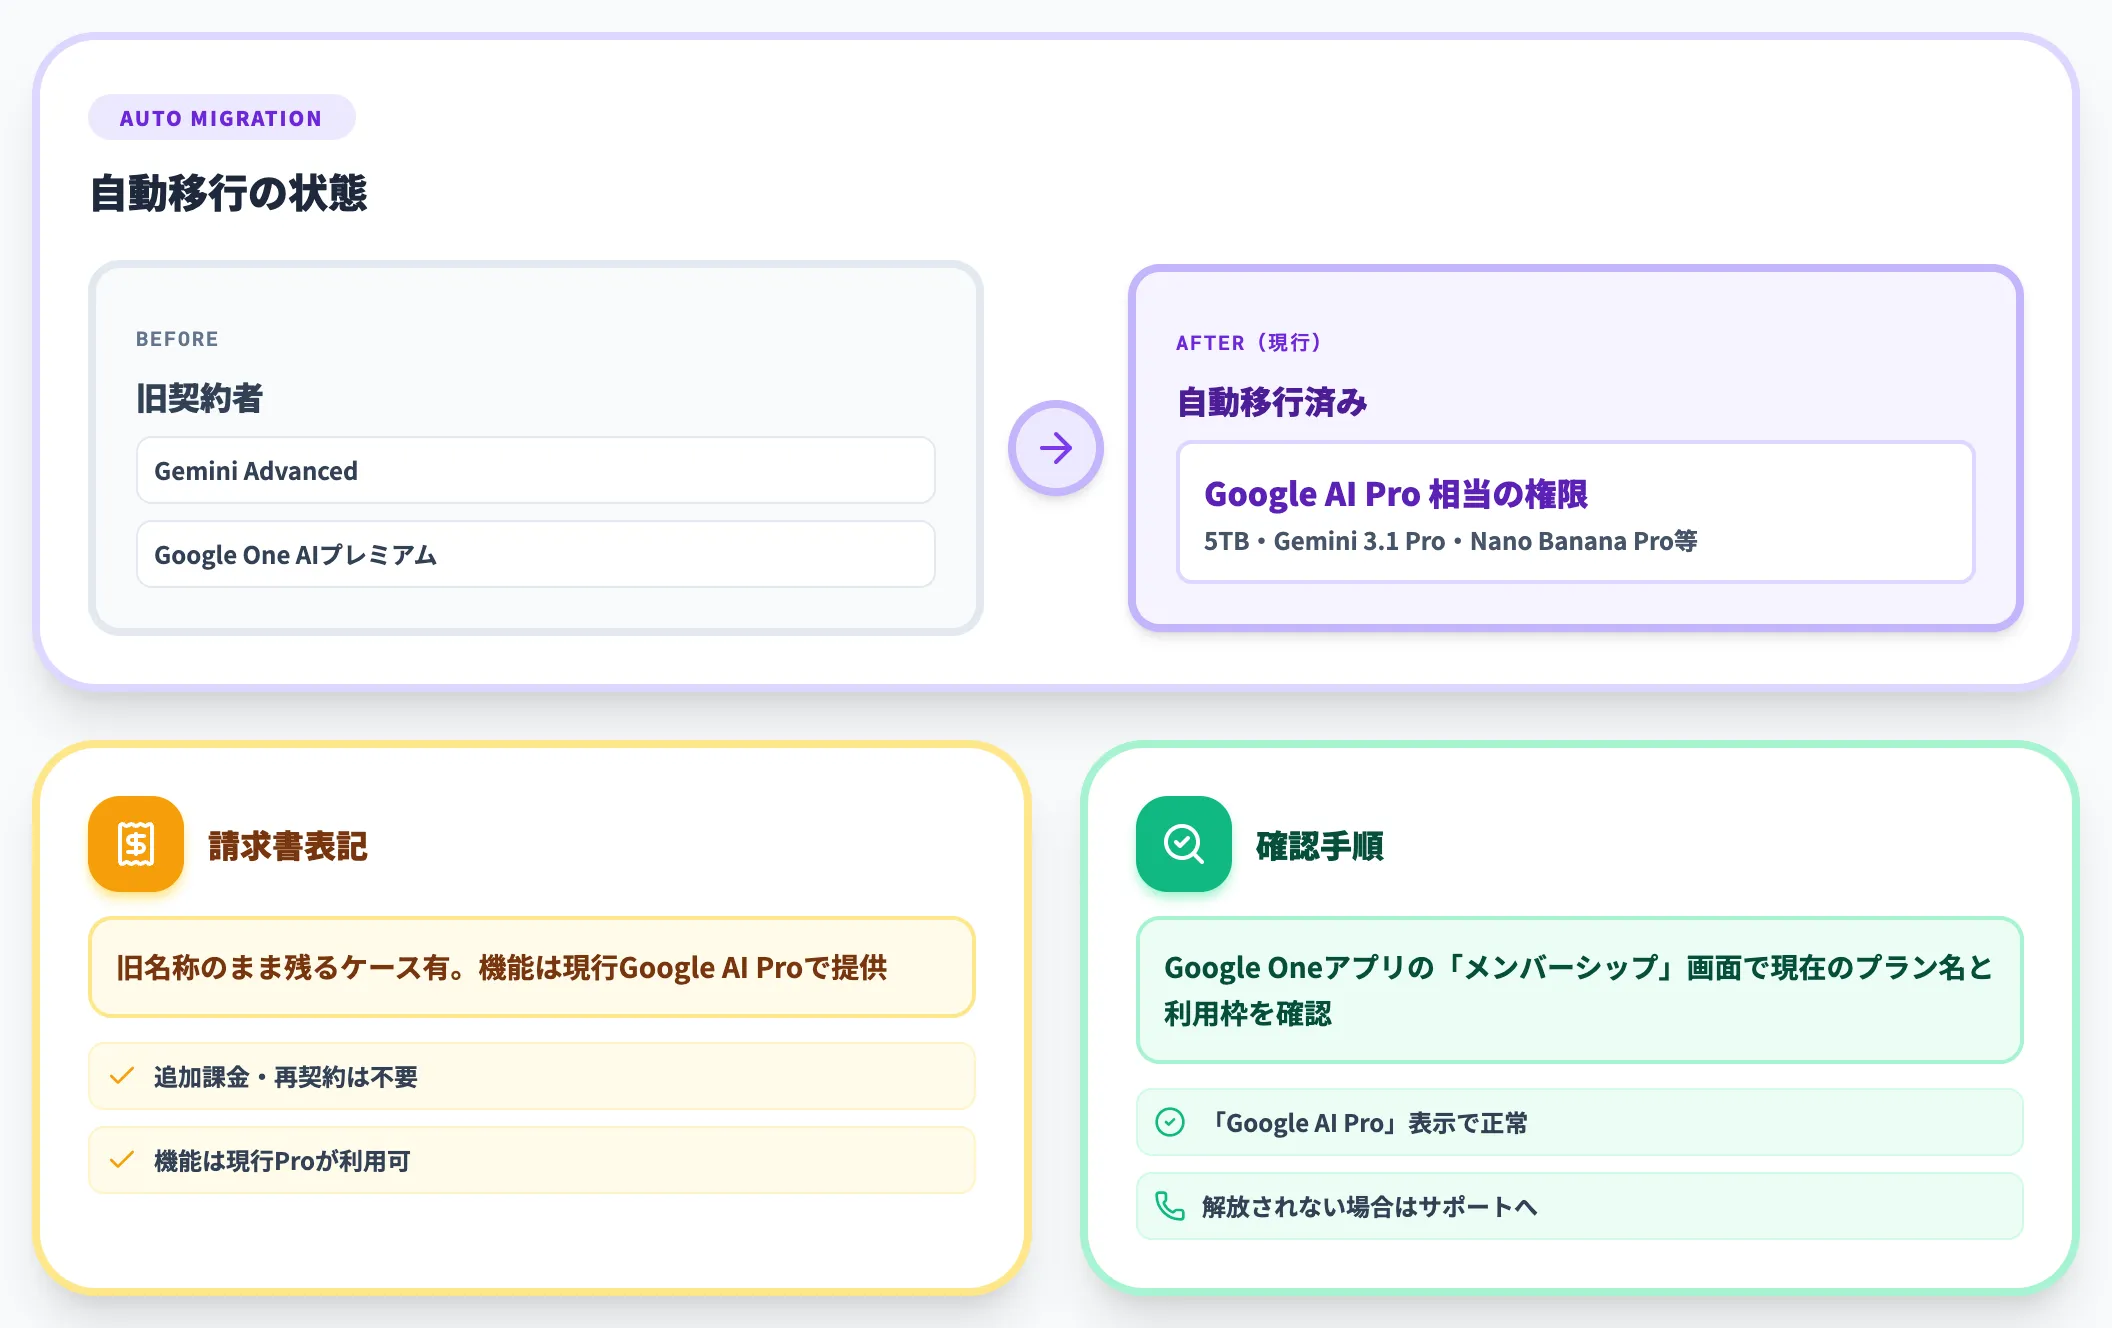Click the AFTER（現行） label
This screenshot has width=2112, height=1328.
coord(1250,343)
